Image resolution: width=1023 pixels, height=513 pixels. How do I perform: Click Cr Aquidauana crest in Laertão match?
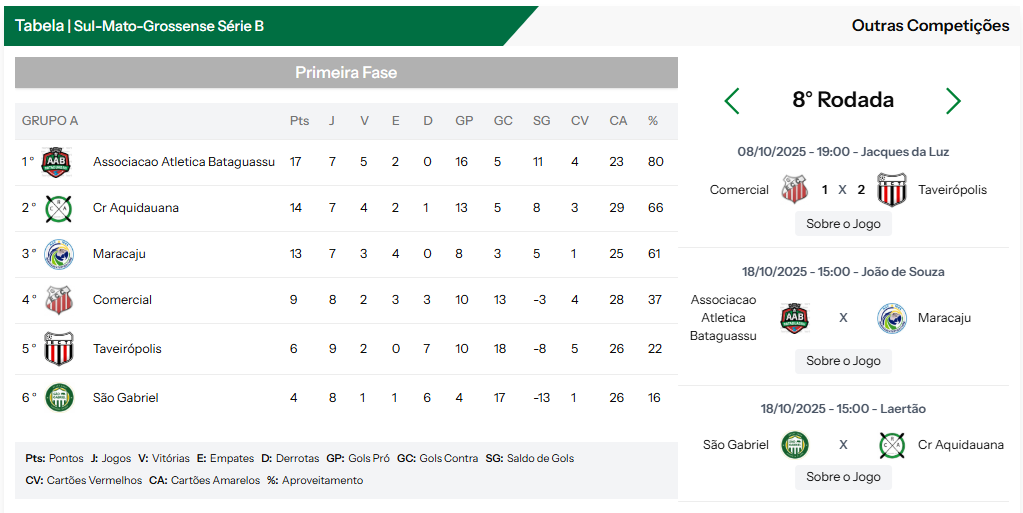click(892, 445)
